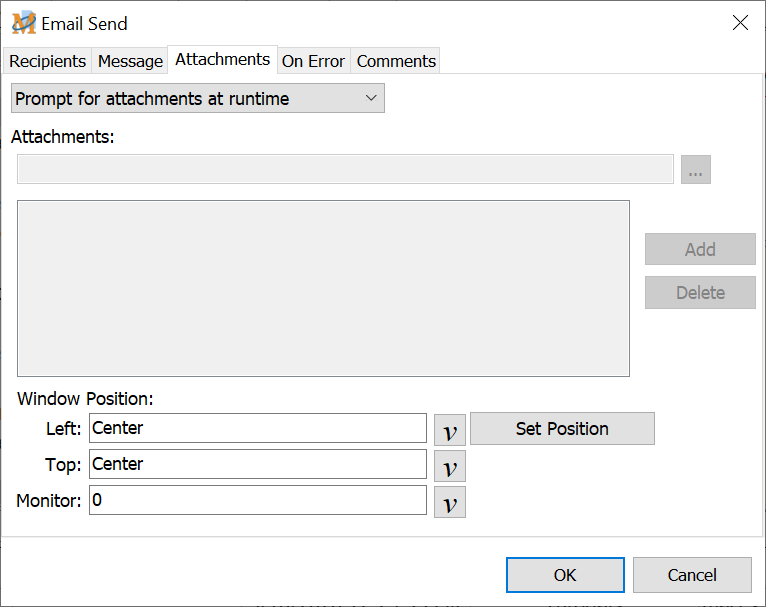766x607 pixels.
Task: Click the Cancel button
Action: click(x=692, y=575)
